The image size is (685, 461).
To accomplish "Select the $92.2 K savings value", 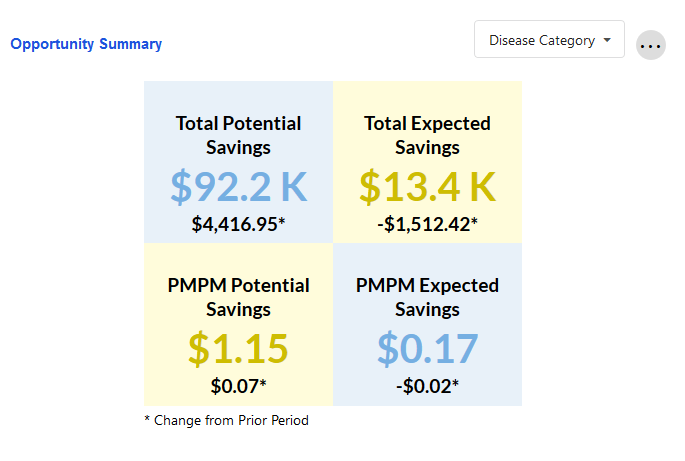I will pyautogui.click(x=238, y=186).
